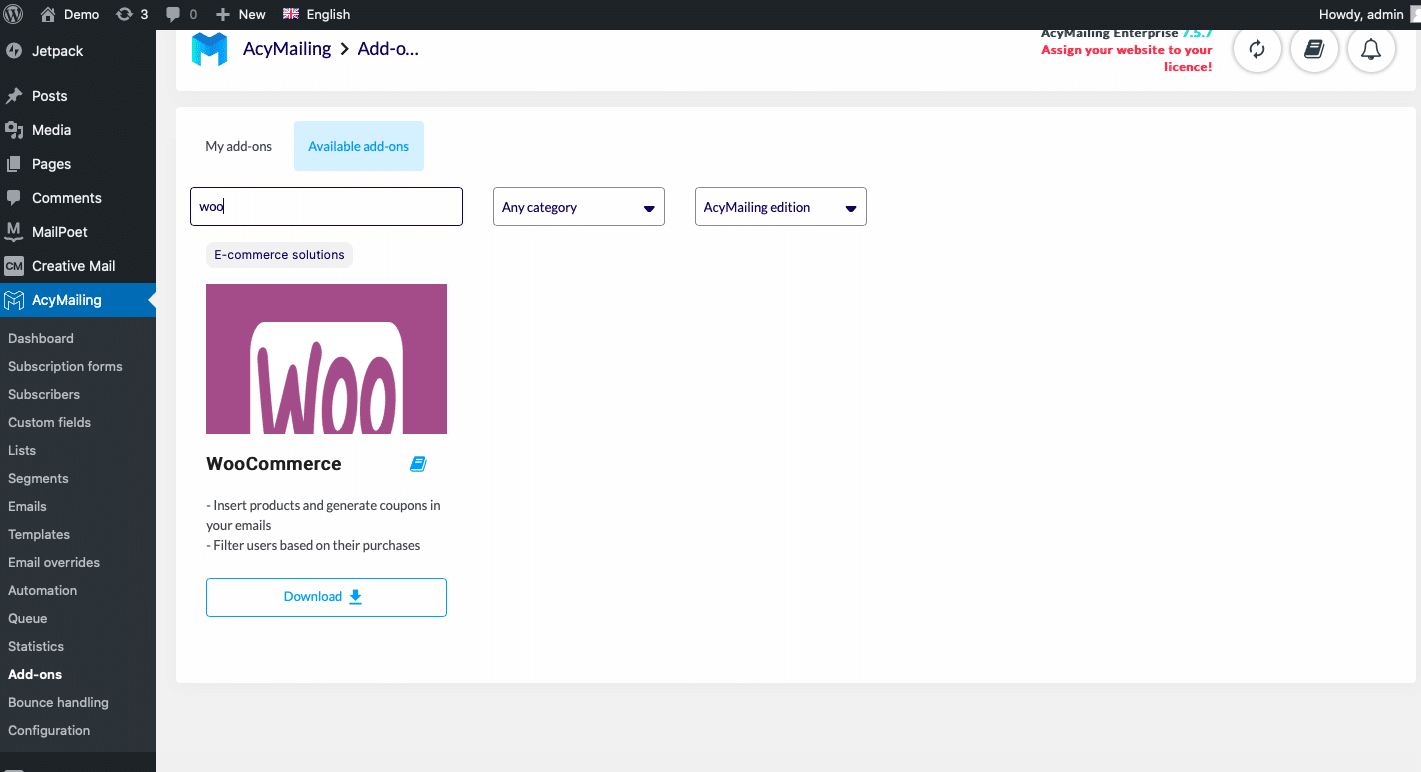The height and width of the screenshot is (772, 1421).
Task: Click the WooCommerce add-on thumbnail
Action: coord(326,359)
